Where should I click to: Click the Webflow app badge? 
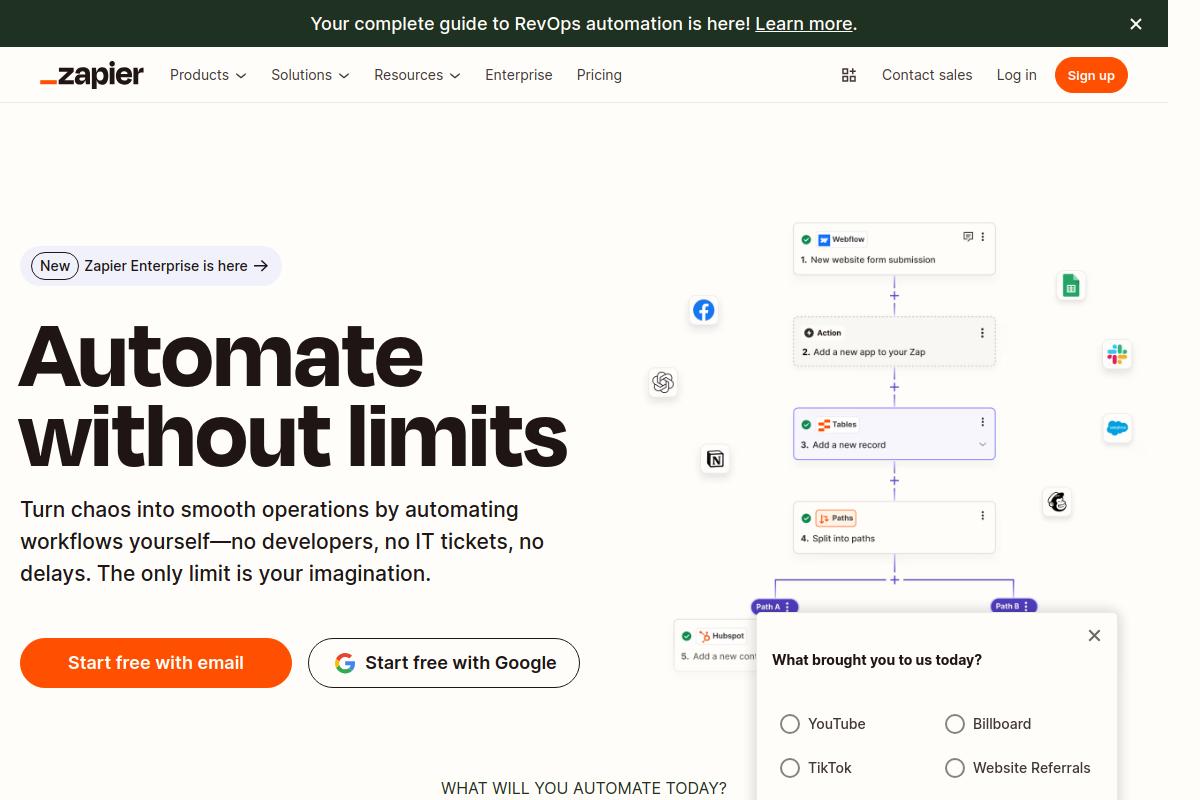(841, 240)
